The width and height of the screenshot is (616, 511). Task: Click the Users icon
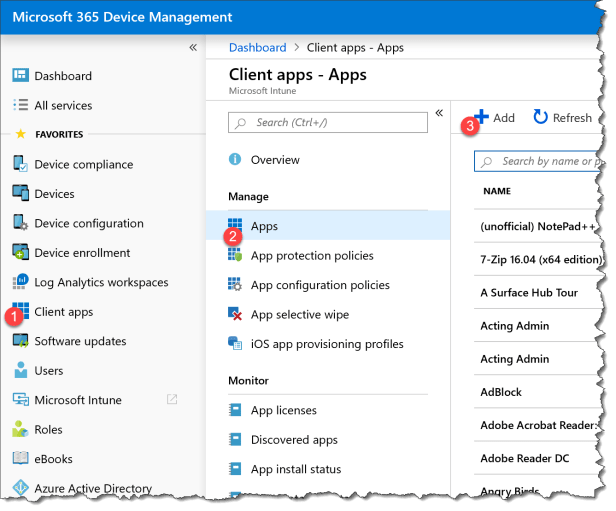[x=20, y=370]
